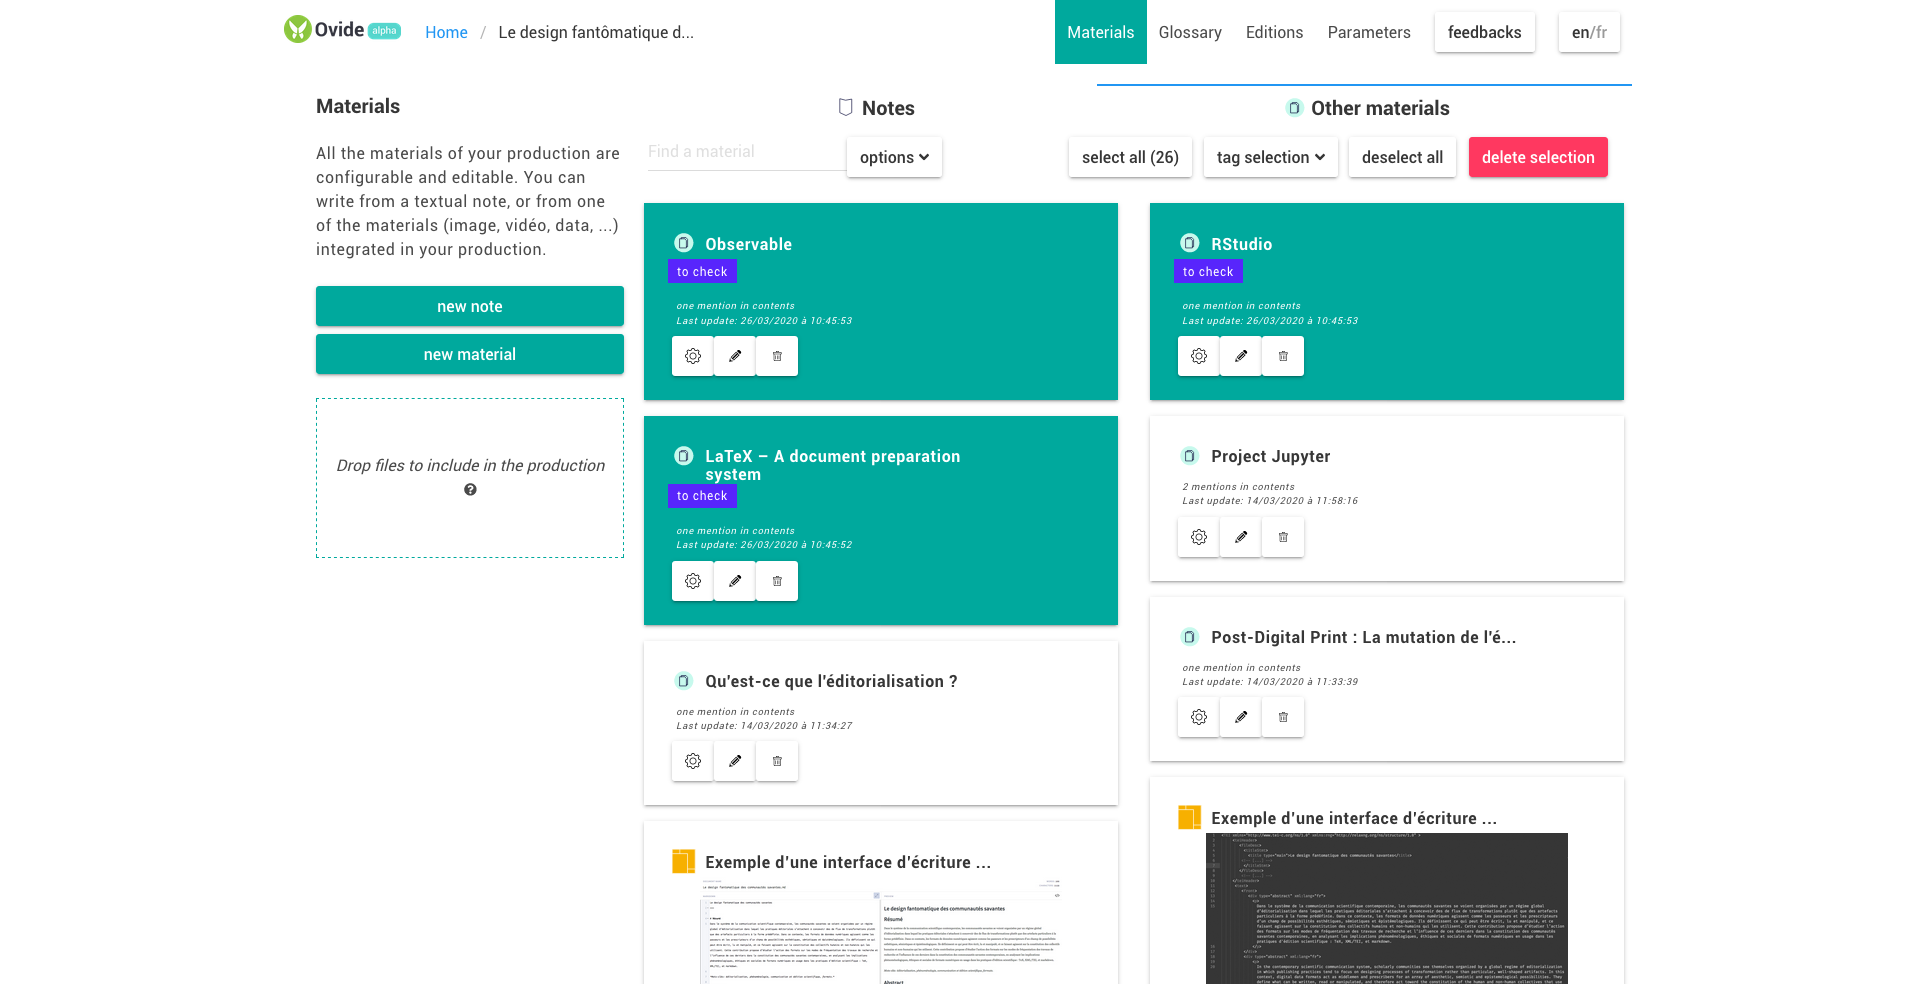Edit the Observable material with pencil
This screenshot has width=1920, height=984.
[x=735, y=356]
